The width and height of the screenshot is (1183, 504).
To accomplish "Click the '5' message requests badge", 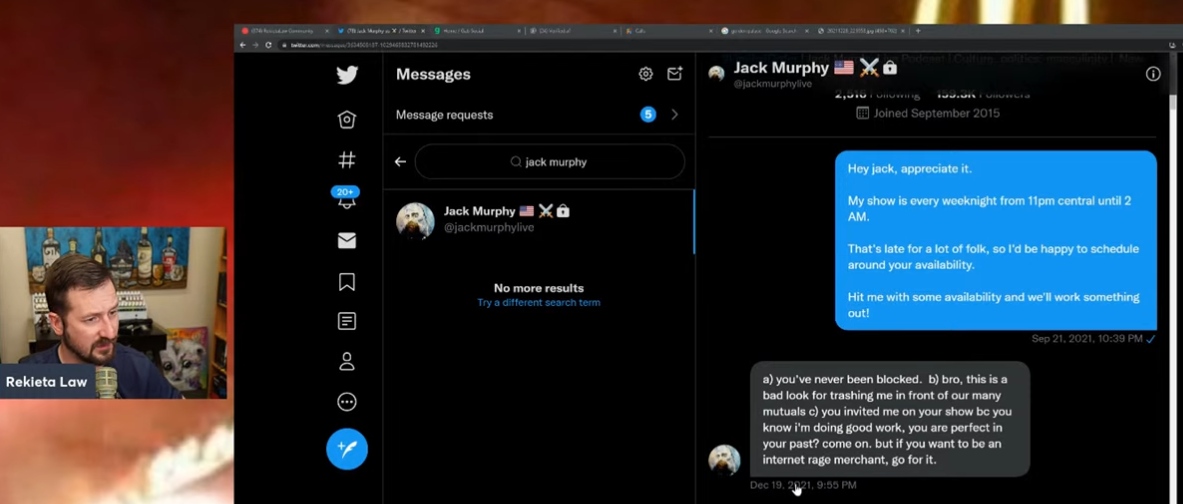I will point(648,115).
